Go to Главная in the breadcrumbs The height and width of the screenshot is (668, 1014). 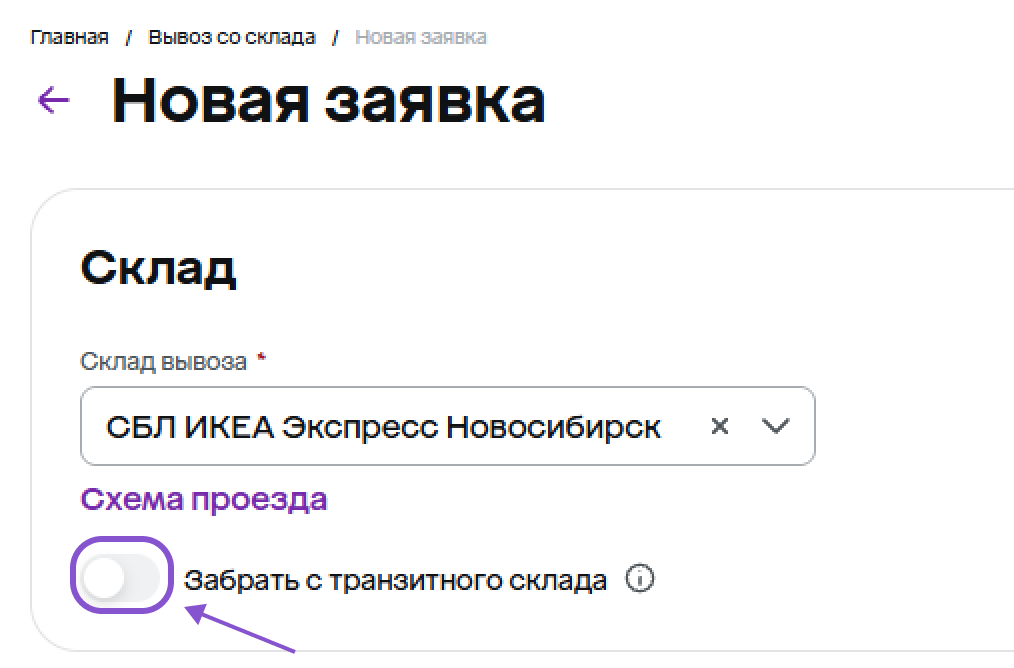[x=70, y=38]
